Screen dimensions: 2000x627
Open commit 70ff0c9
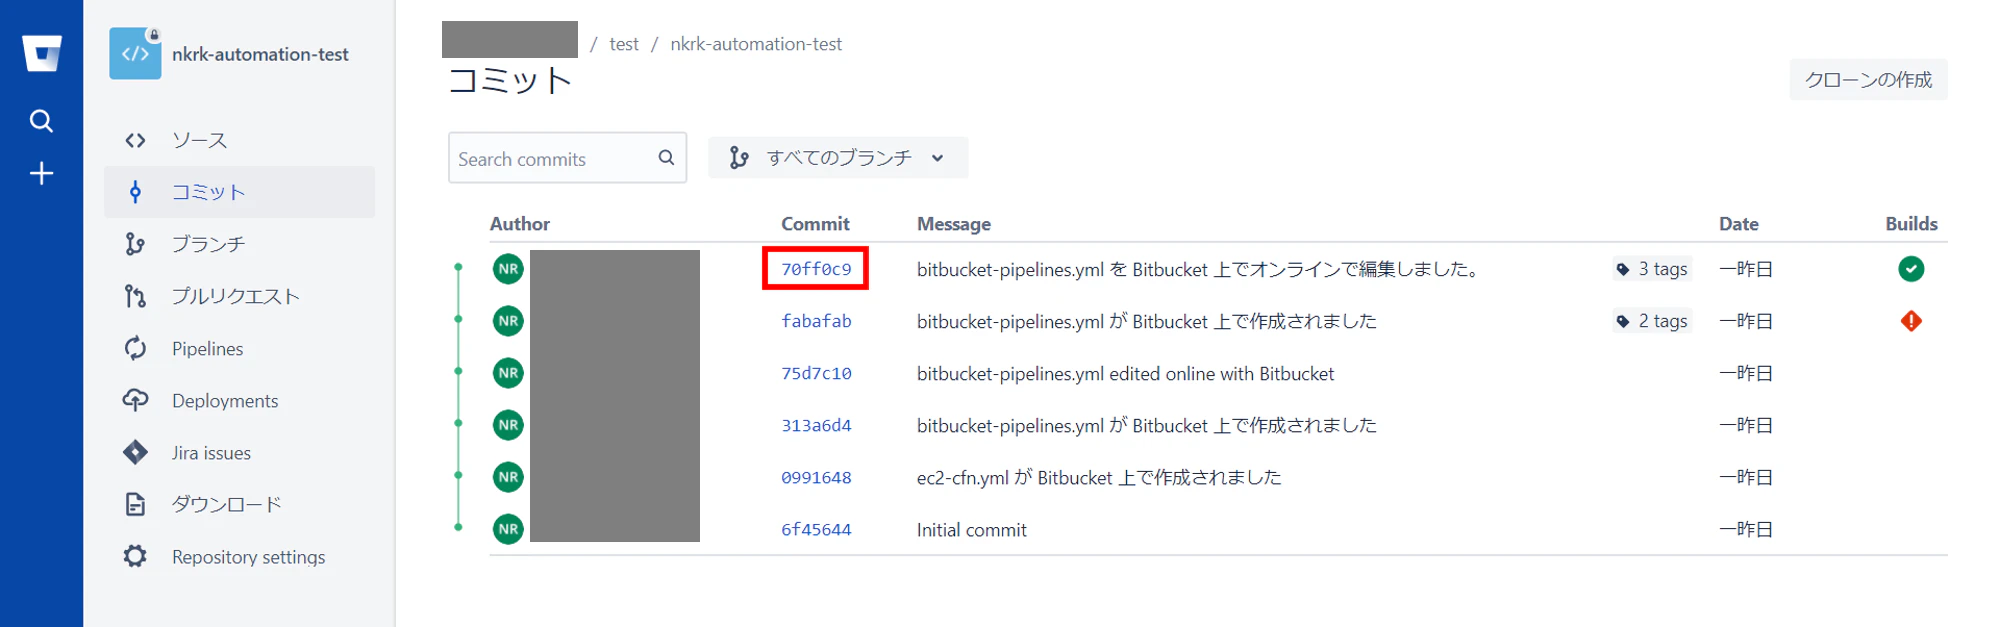(x=816, y=269)
